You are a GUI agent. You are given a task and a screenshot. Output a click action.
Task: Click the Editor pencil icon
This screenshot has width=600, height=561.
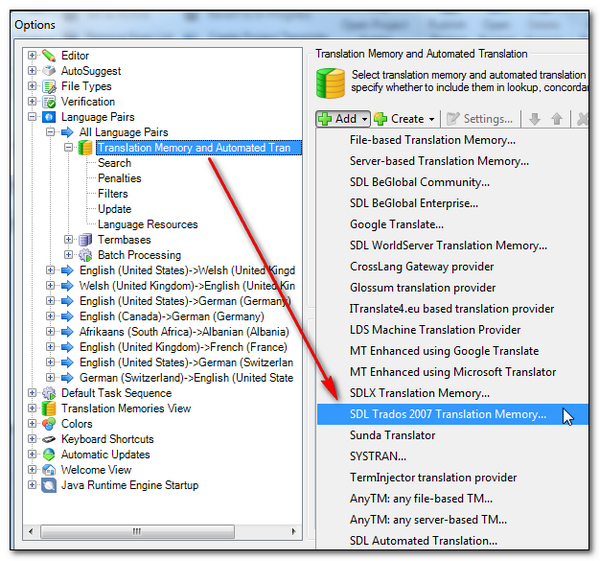49,56
